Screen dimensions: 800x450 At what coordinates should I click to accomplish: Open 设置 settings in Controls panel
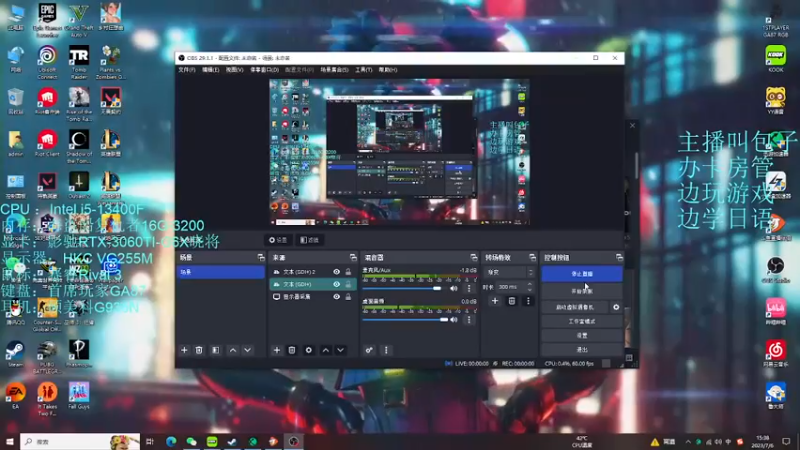tap(582, 335)
